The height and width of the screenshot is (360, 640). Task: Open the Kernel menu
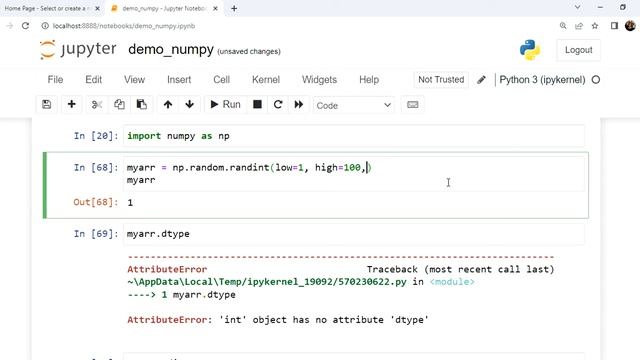click(266, 80)
